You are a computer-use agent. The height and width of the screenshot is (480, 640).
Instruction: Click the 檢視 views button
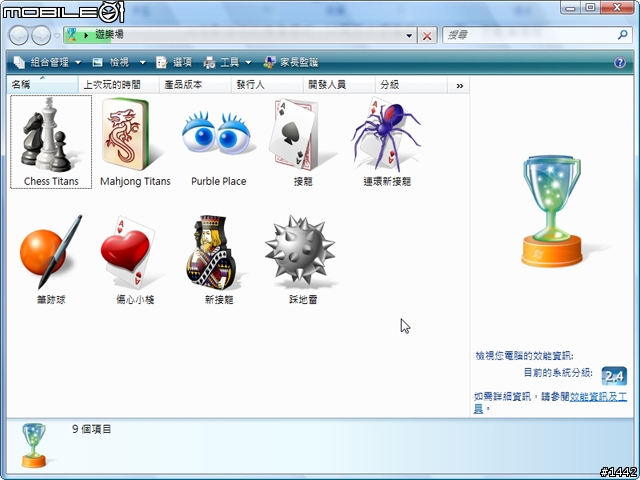(111, 62)
